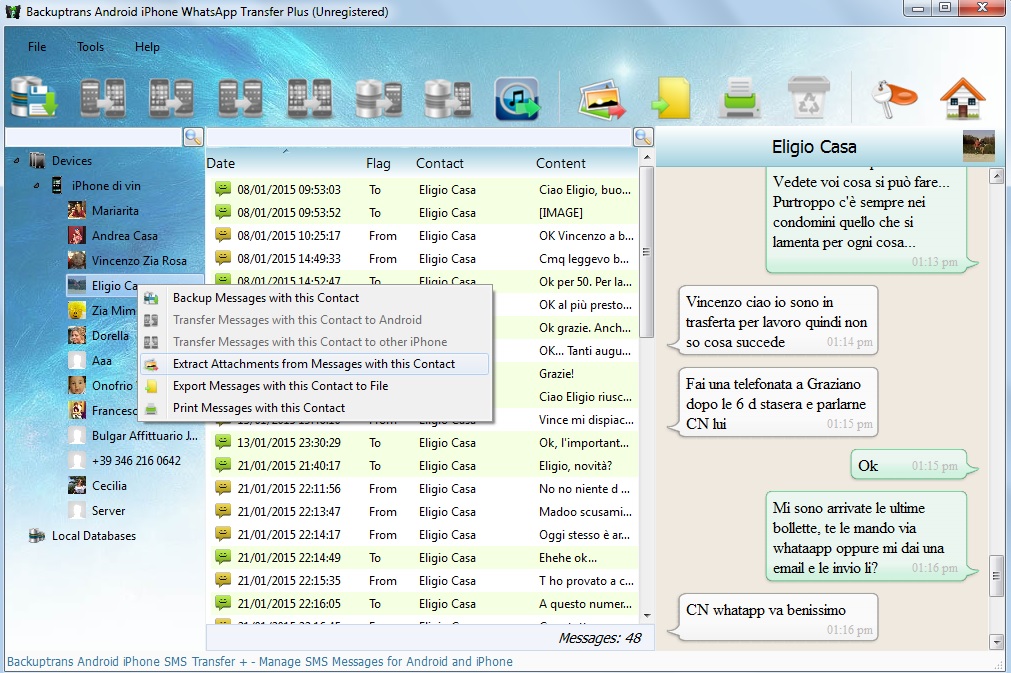
Task: Click Andrea Casa's avatar picture
Action: point(77,236)
